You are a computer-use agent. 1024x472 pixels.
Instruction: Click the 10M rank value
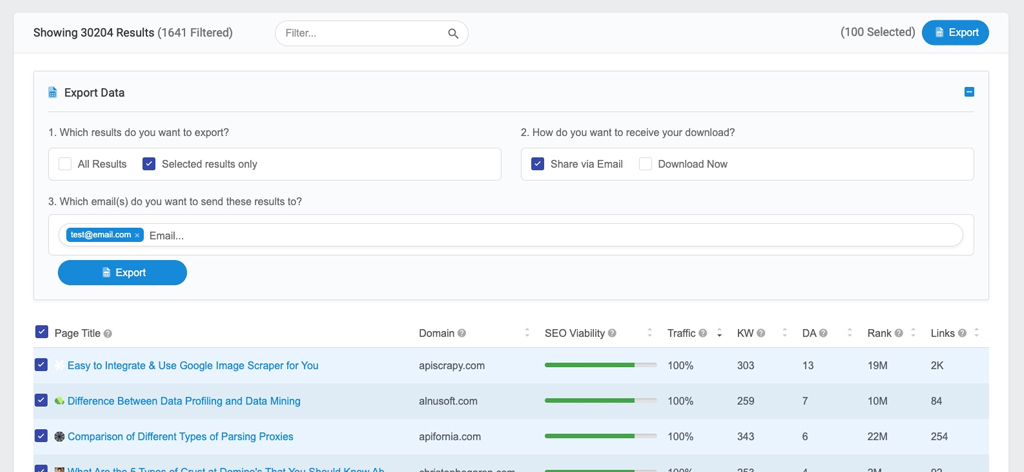(x=877, y=401)
